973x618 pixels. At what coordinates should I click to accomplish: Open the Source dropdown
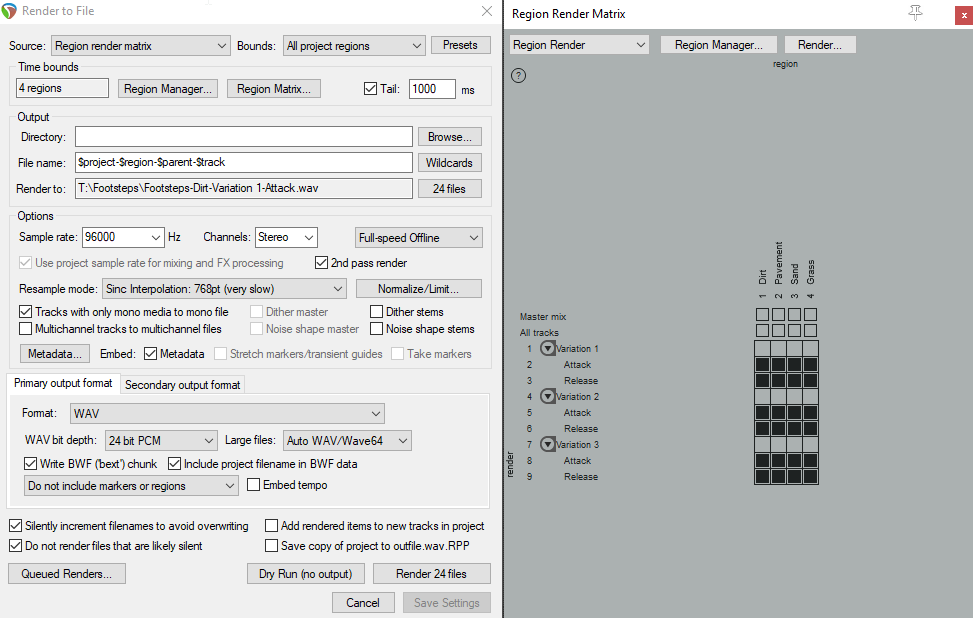pyautogui.click(x=141, y=45)
